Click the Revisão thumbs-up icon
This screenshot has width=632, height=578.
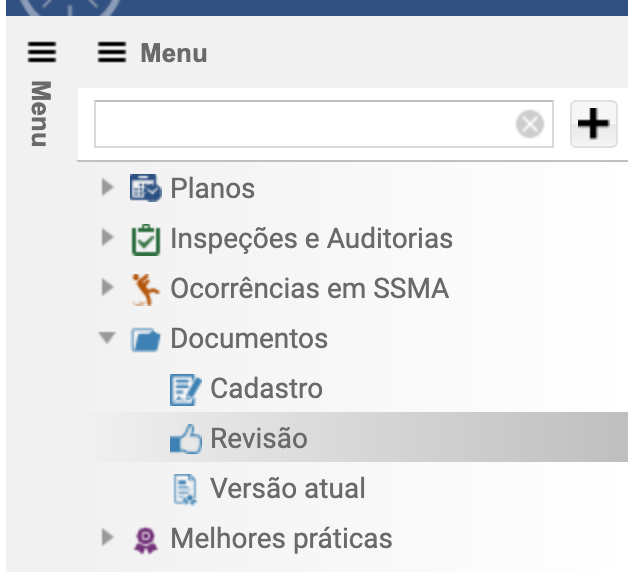[x=186, y=439]
